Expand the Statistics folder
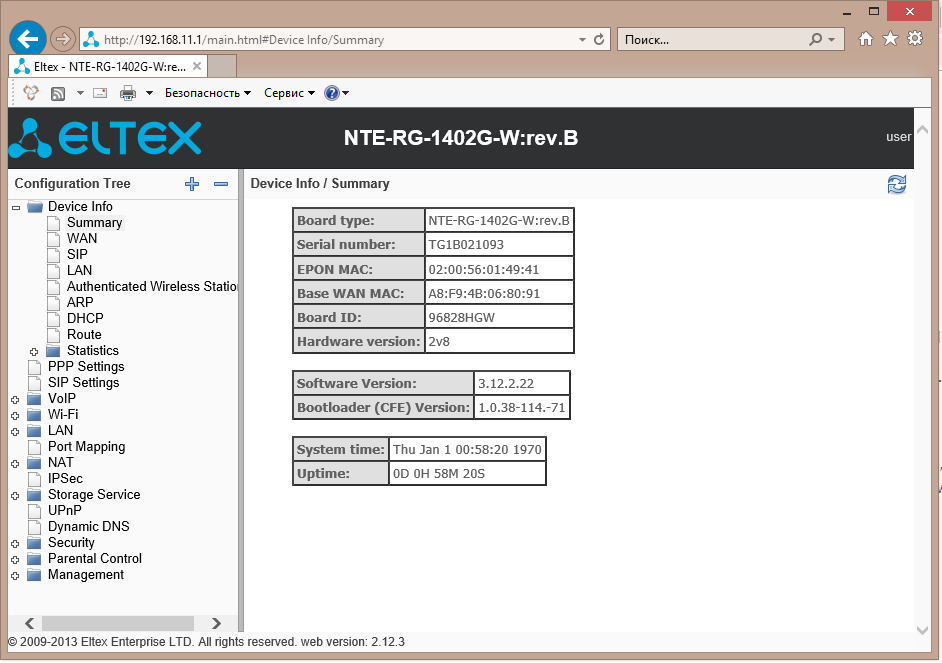Screen dimensions: 942x663 (34, 352)
